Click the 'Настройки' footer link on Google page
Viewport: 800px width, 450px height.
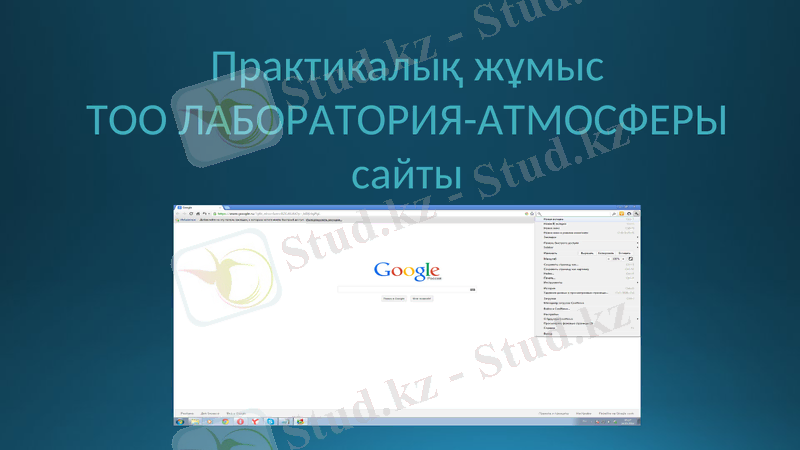click(584, 413)
